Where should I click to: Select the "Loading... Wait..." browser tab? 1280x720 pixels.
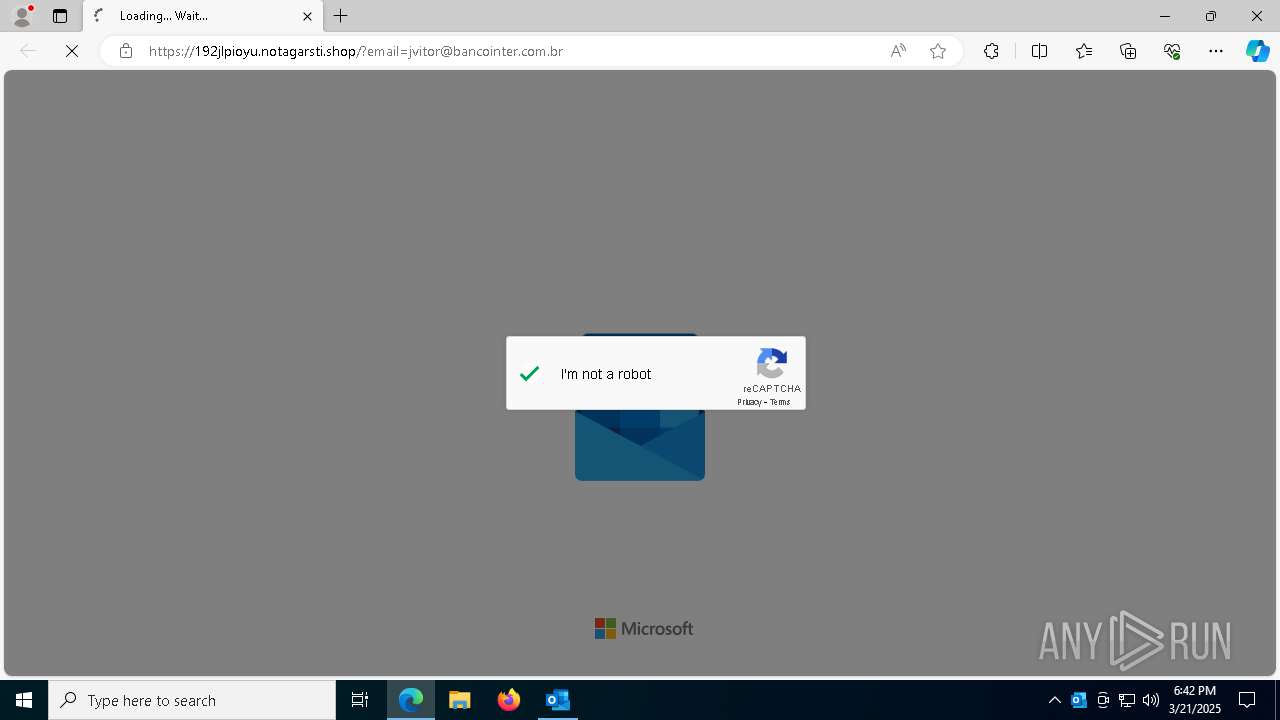204,16
